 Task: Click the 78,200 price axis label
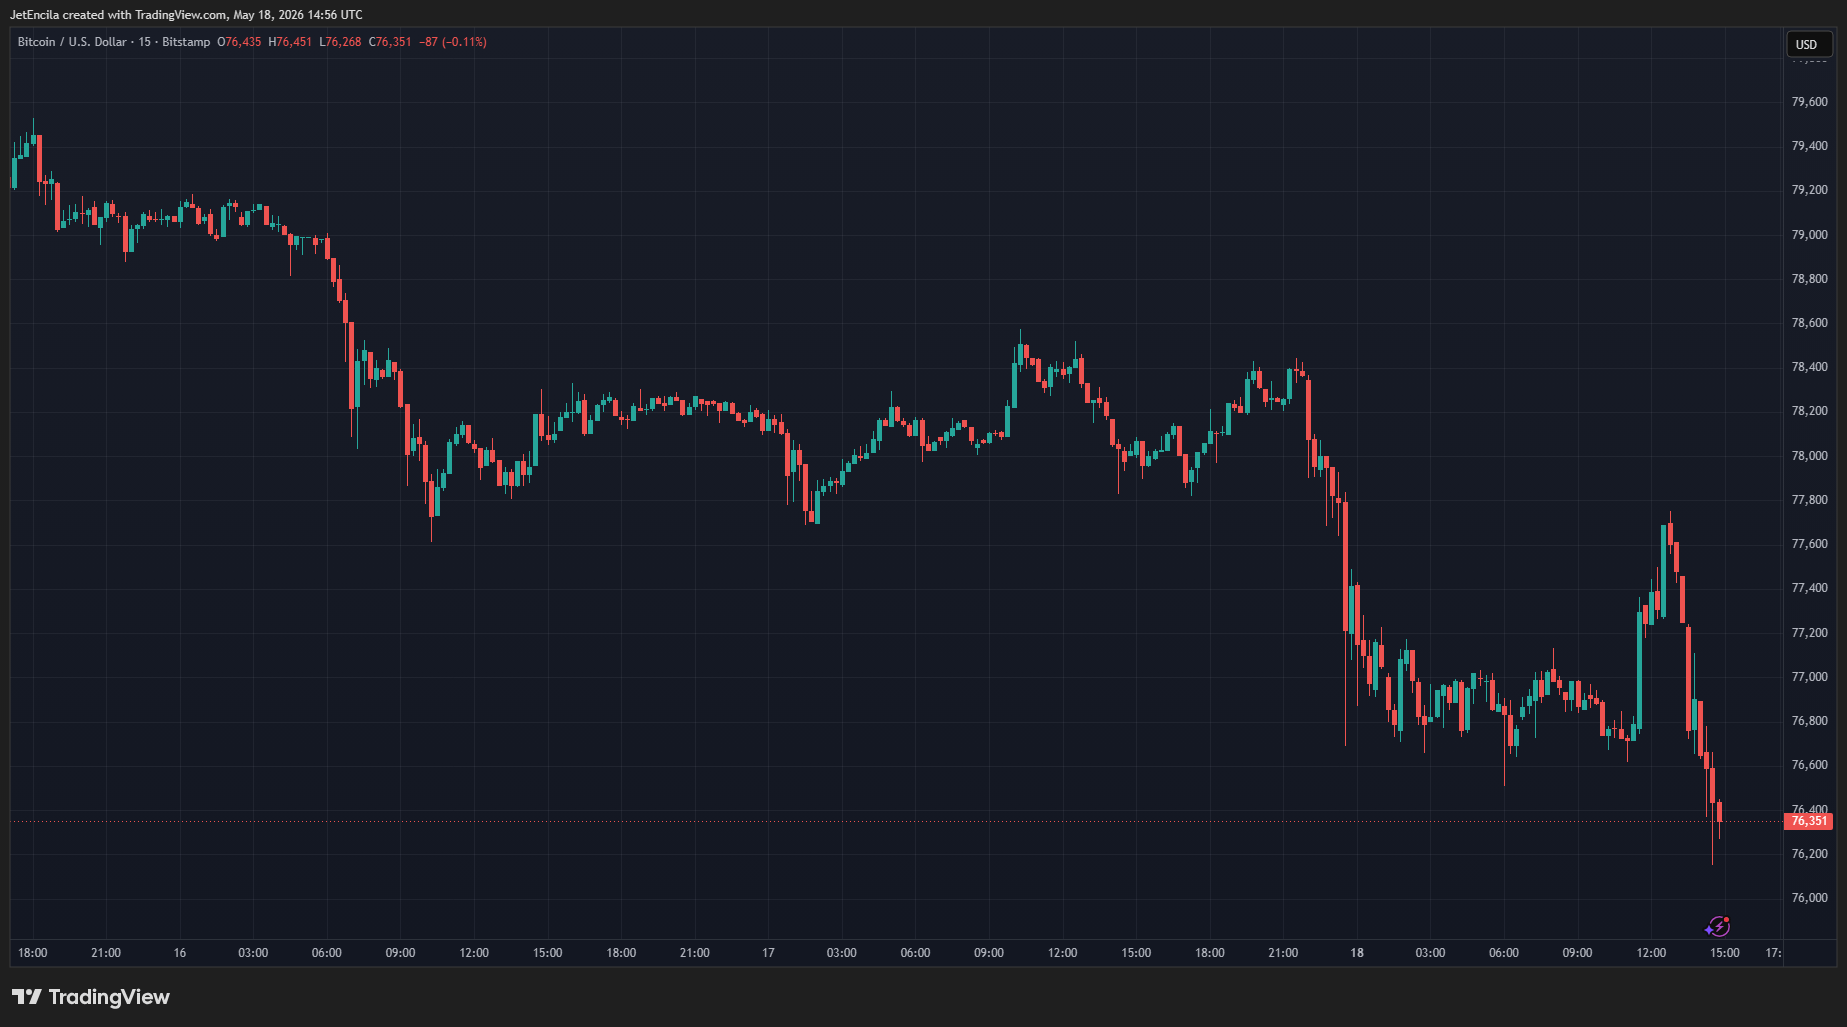coord(1809,411)
